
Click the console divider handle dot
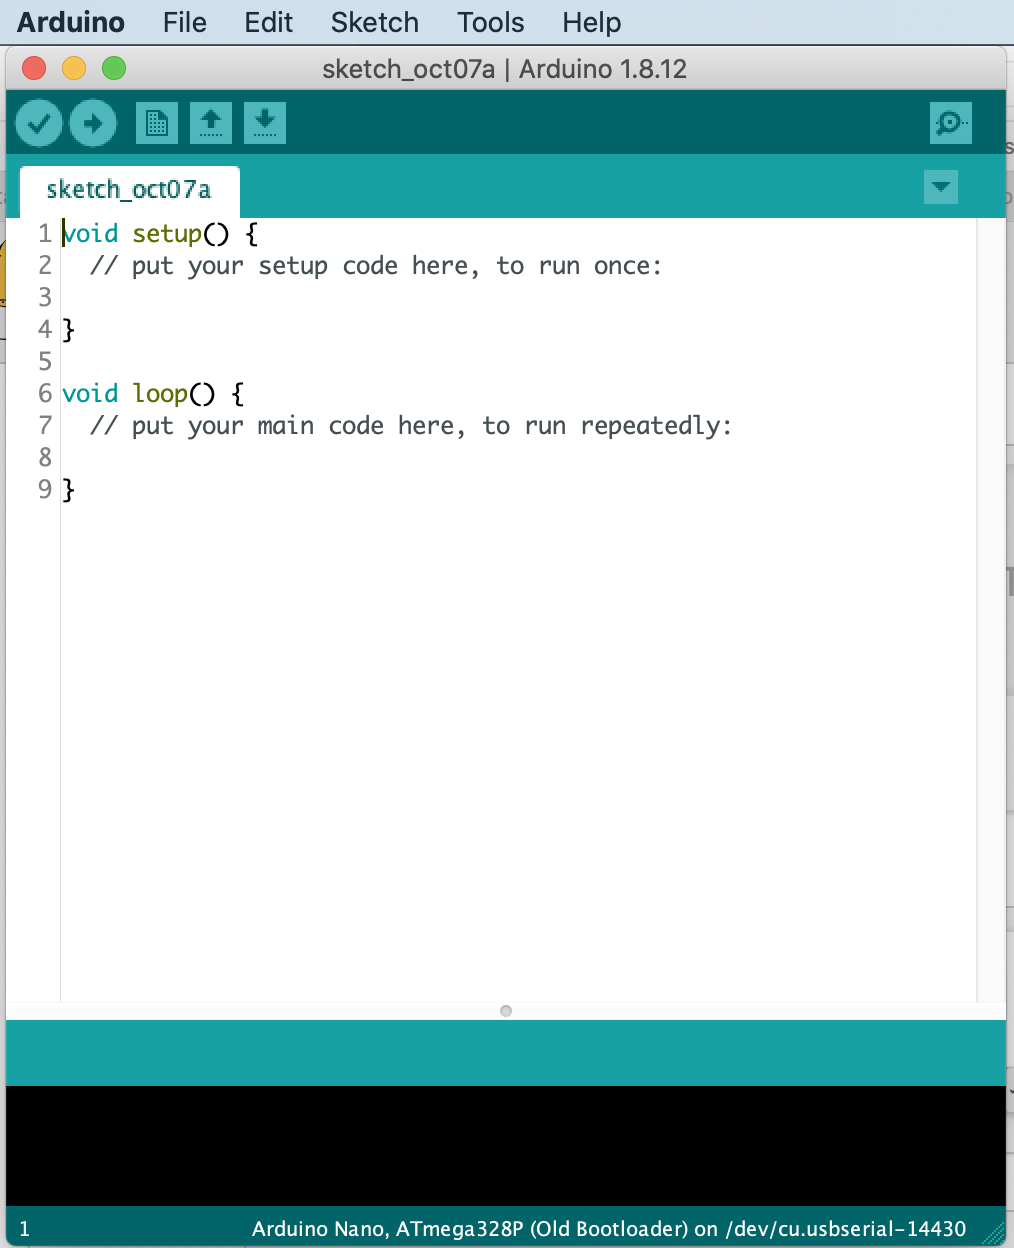(x=506, y=1011)
